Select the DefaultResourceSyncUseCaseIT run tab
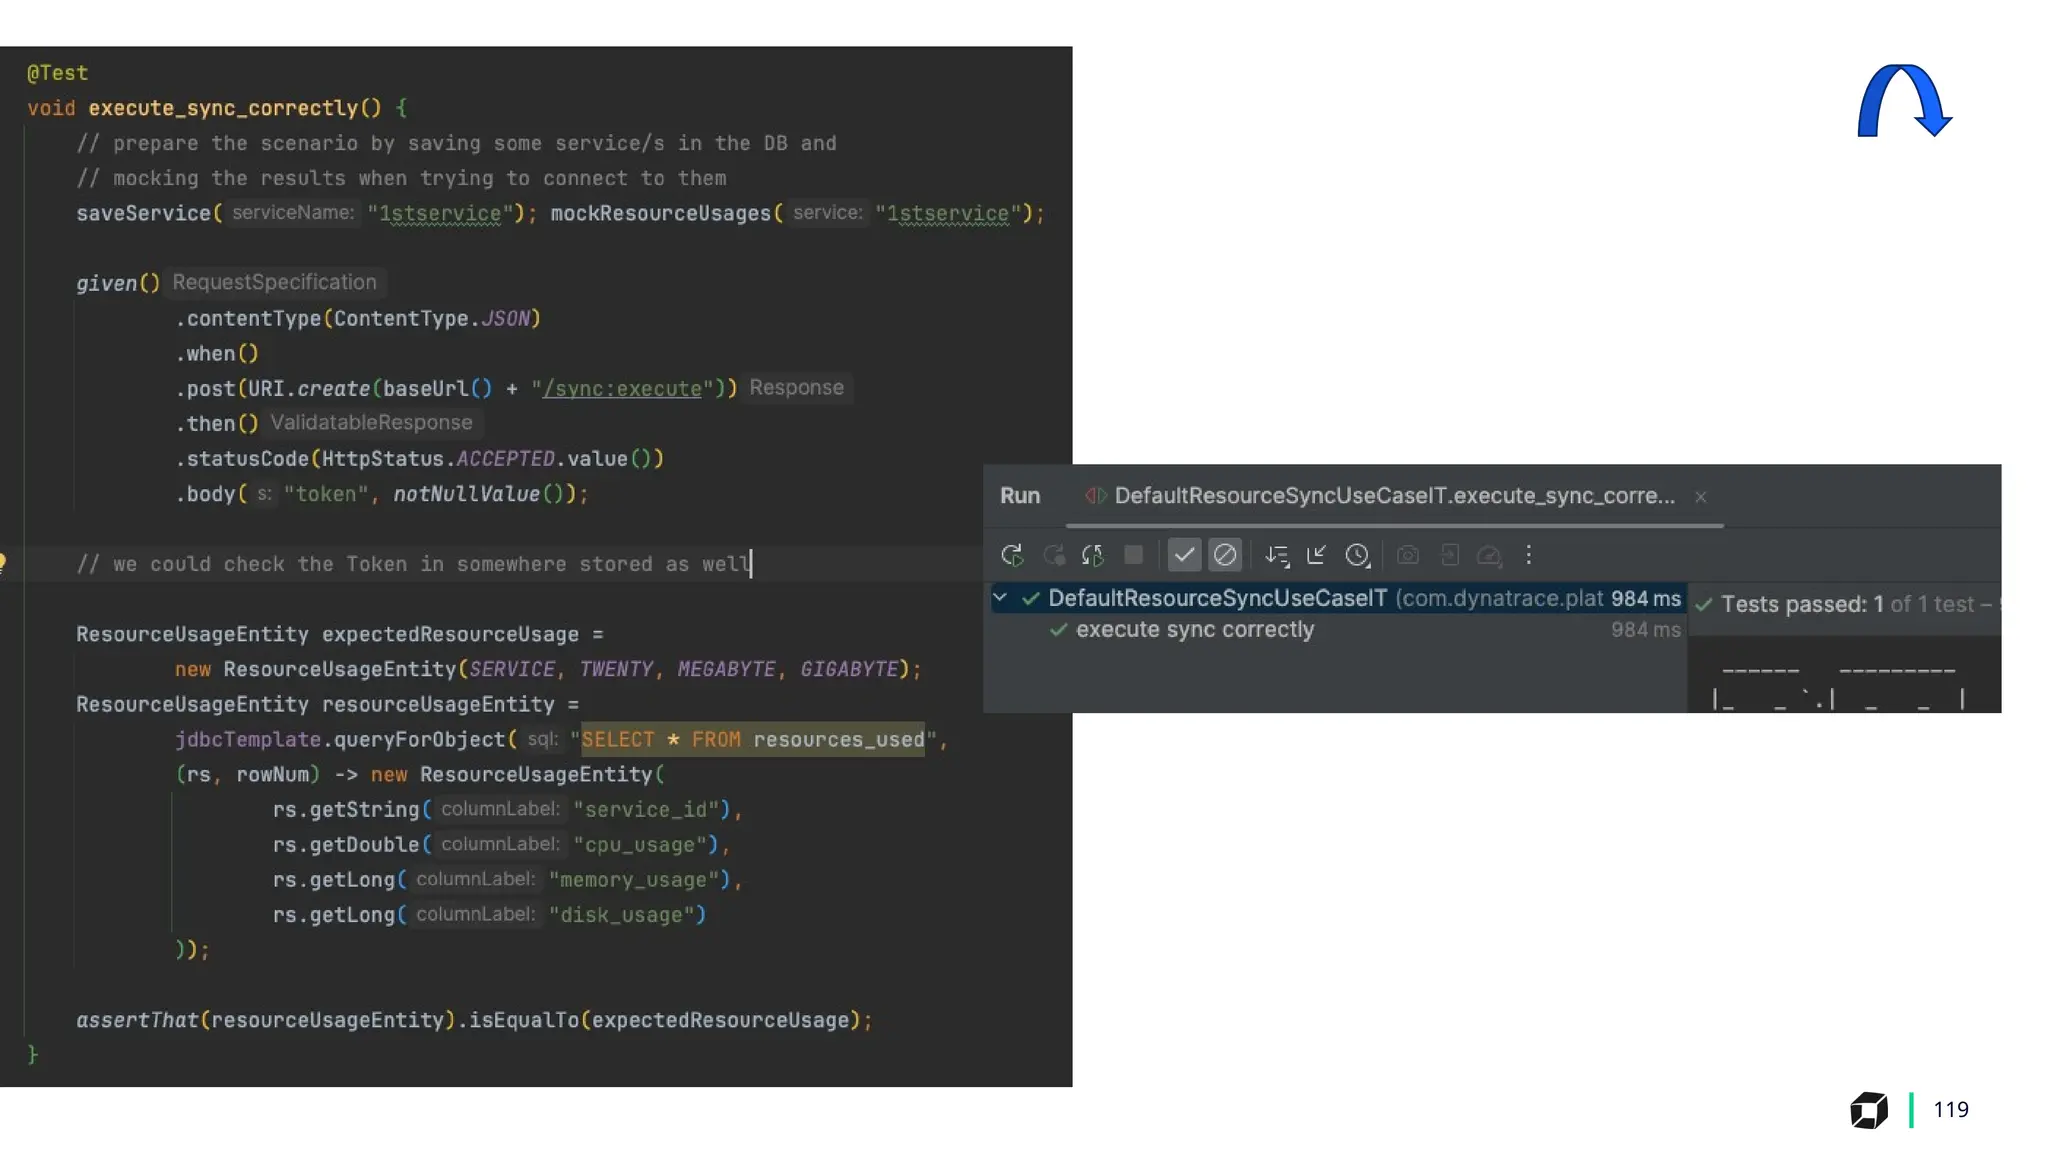The width and height of the screenshot is (2048, 1152). click(1393, 496)
